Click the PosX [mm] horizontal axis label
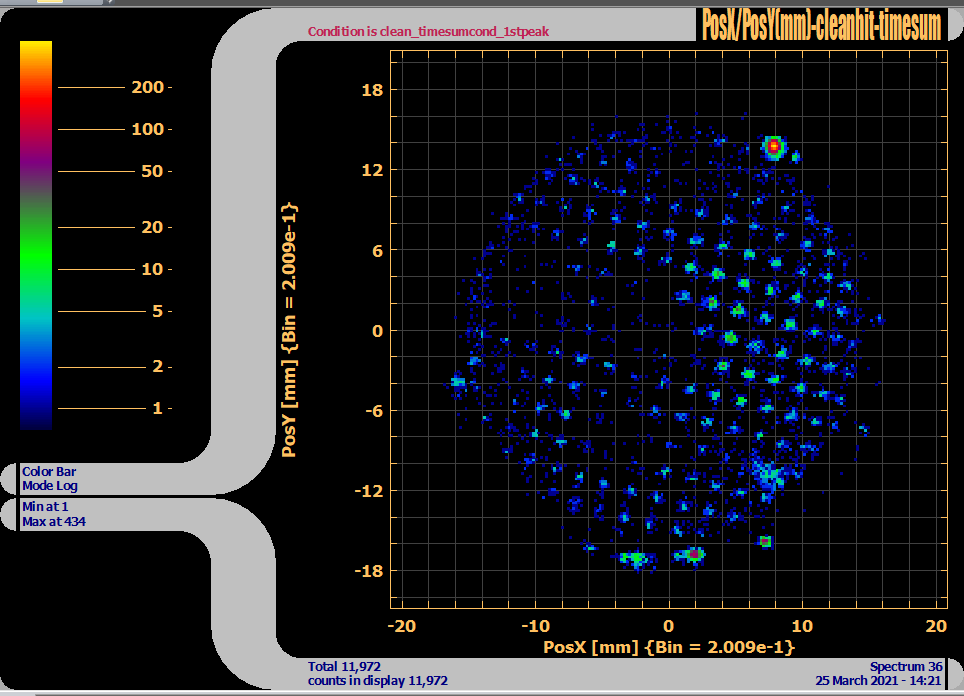 [x=668, y=648]
